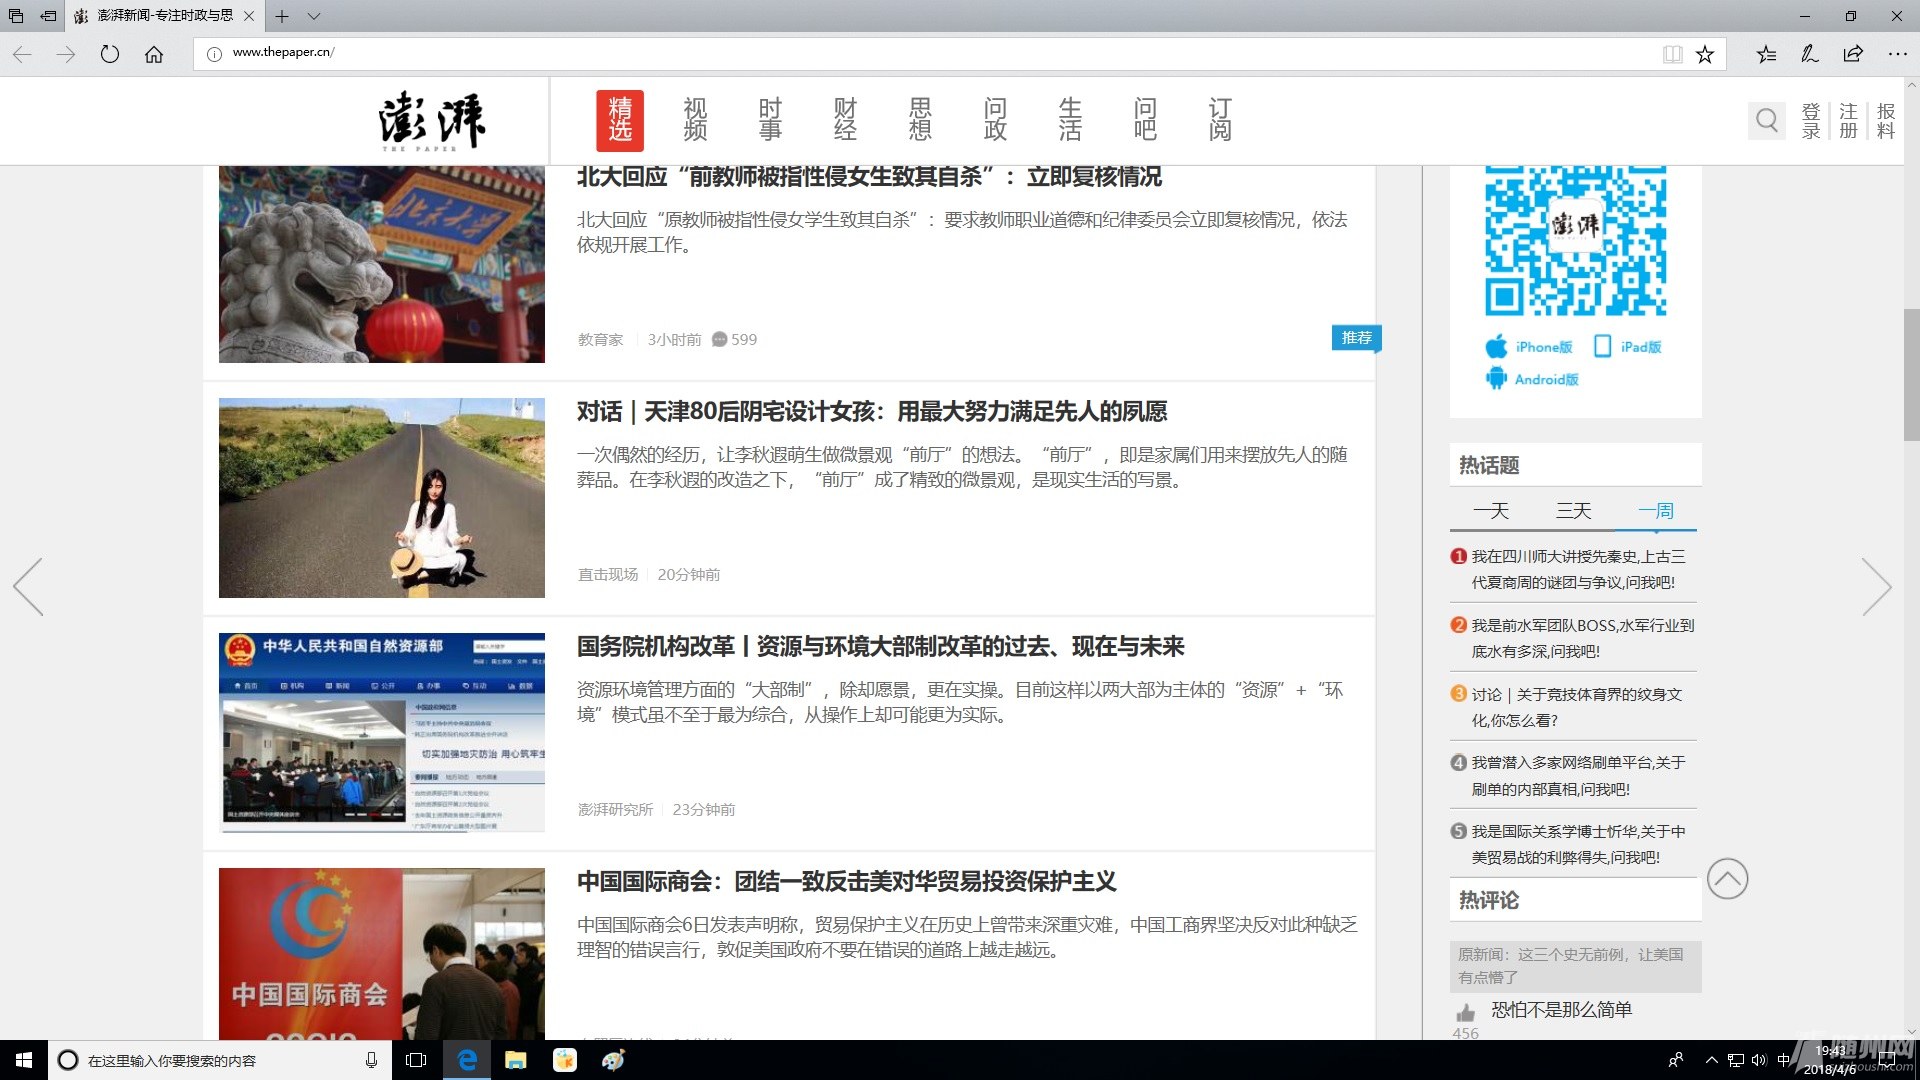Click the share page icon

click(1853, 54)
